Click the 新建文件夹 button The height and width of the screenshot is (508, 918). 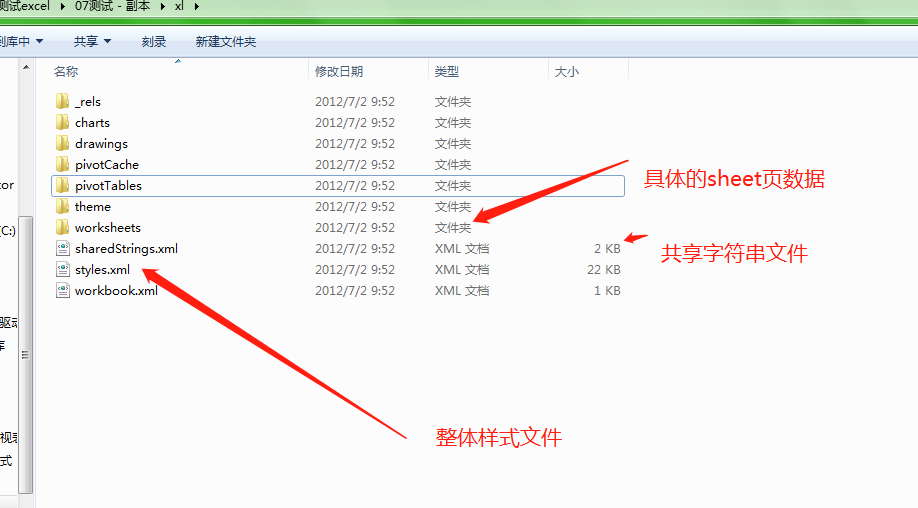[x=225, y=42]
